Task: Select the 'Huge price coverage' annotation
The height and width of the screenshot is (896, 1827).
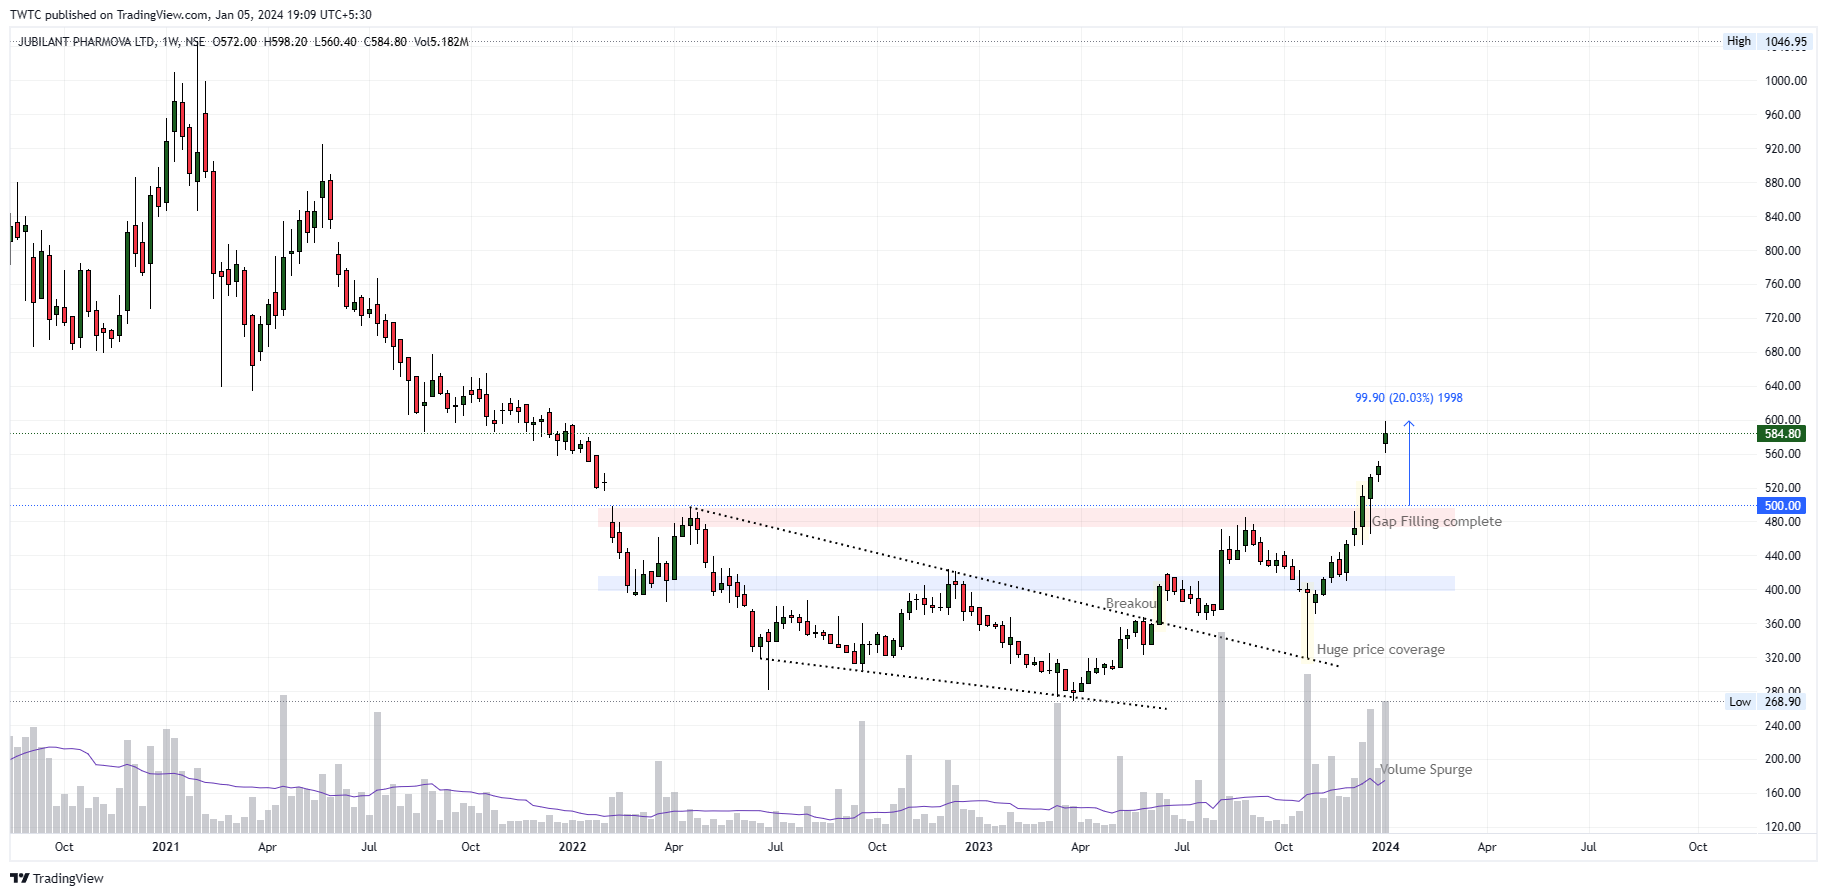Action: click(1380, 649)
